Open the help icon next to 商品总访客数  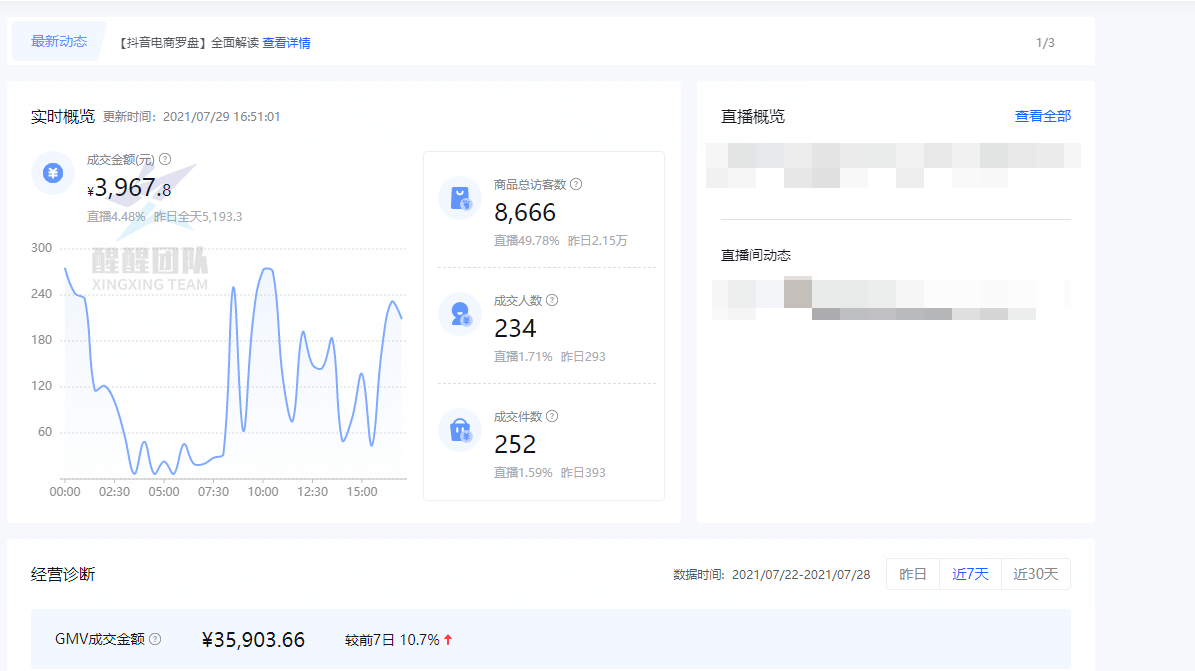tap(578, 184)
